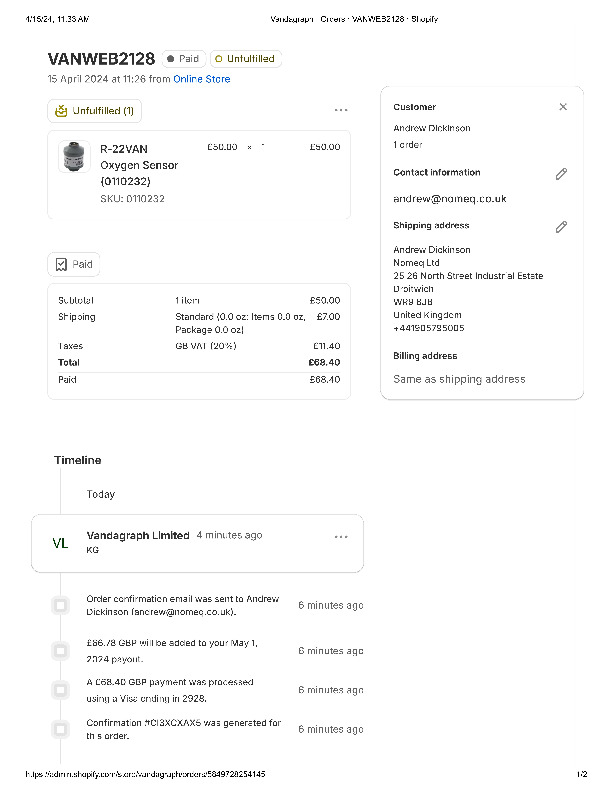Click the 1 order customer link
This screenshot has width=612, height=792.
[408, 145]
